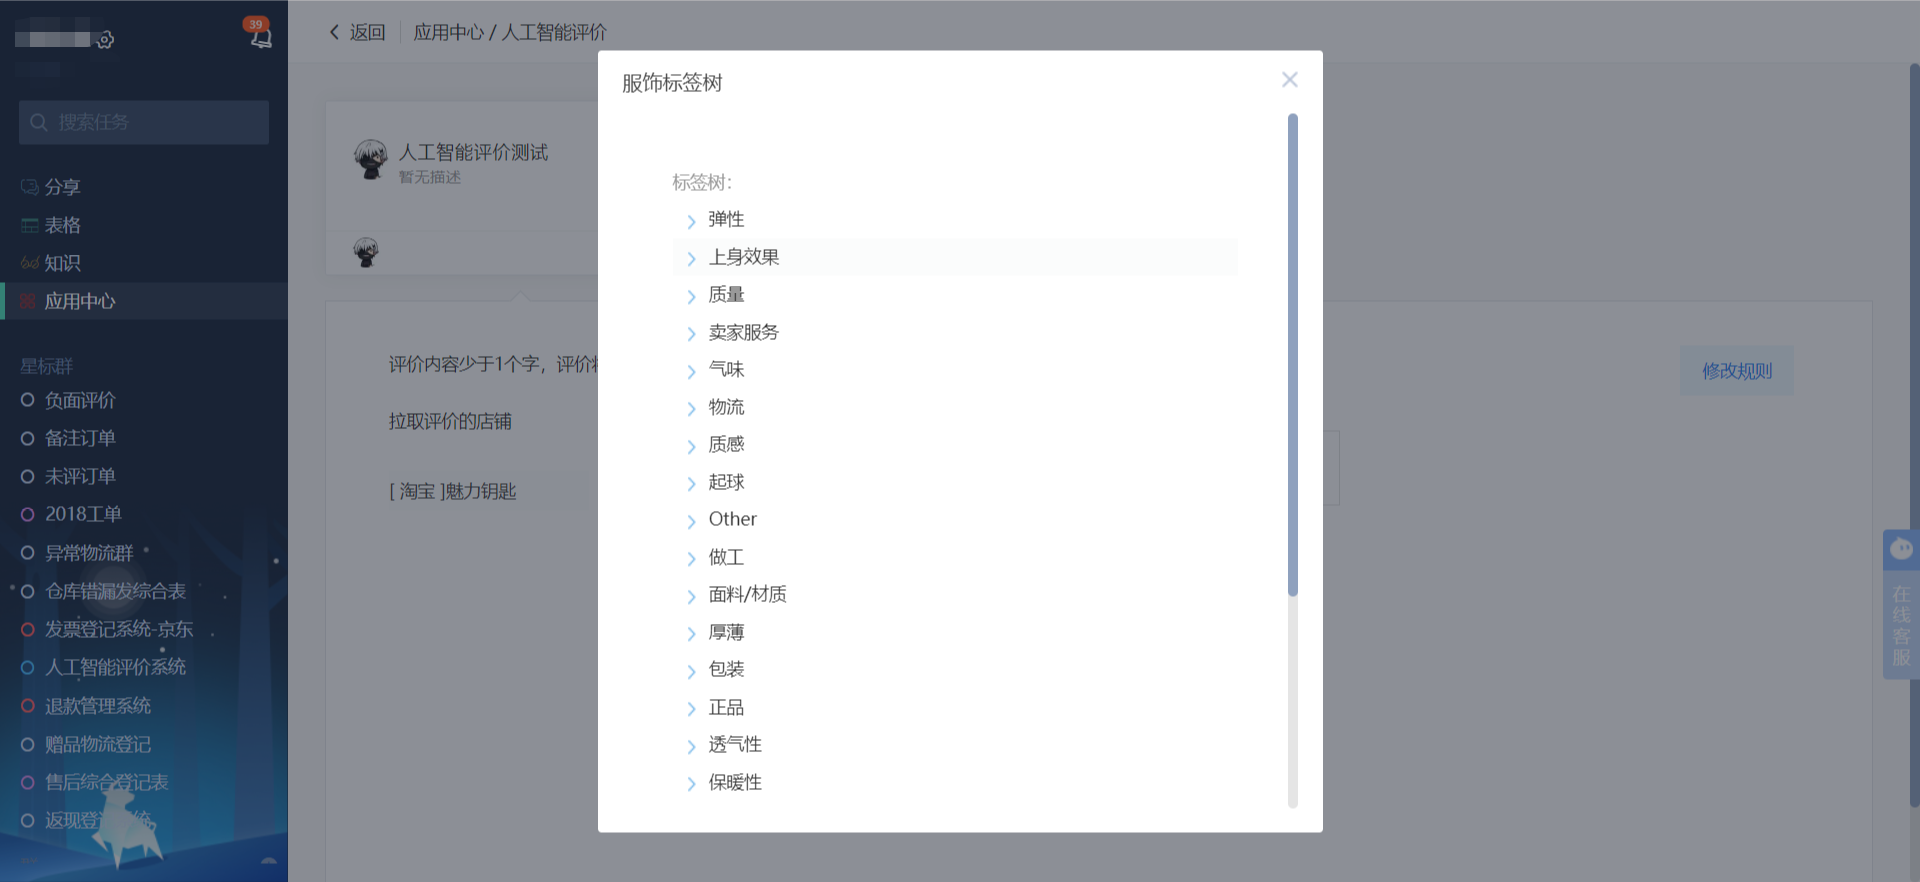Open the 负面评价 starred group
The image size is (1920, 882).
[x=80, y=400]
